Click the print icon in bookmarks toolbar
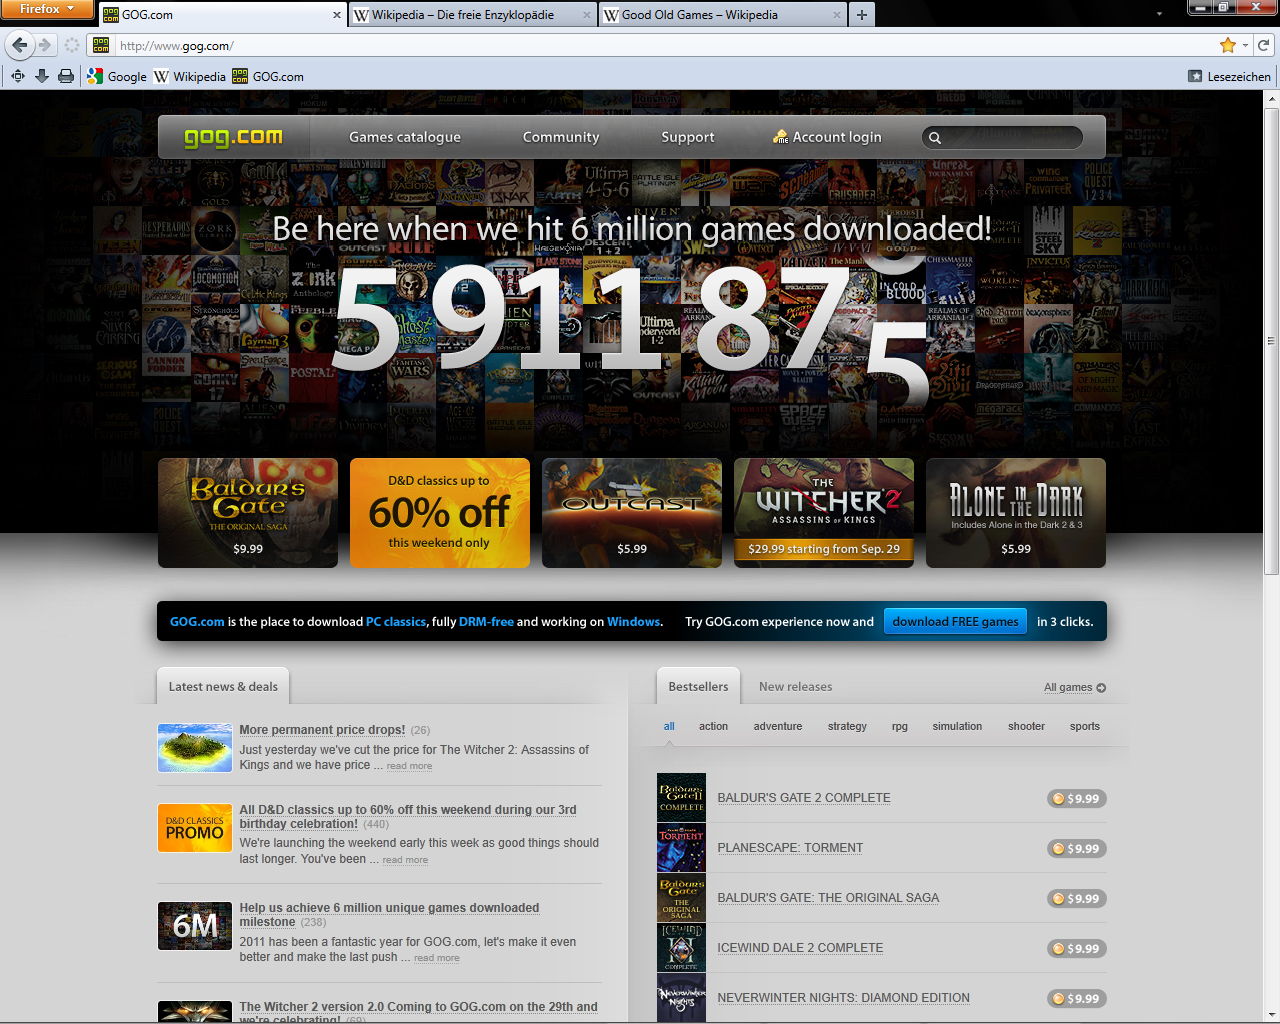 click(x=66, y=76)
